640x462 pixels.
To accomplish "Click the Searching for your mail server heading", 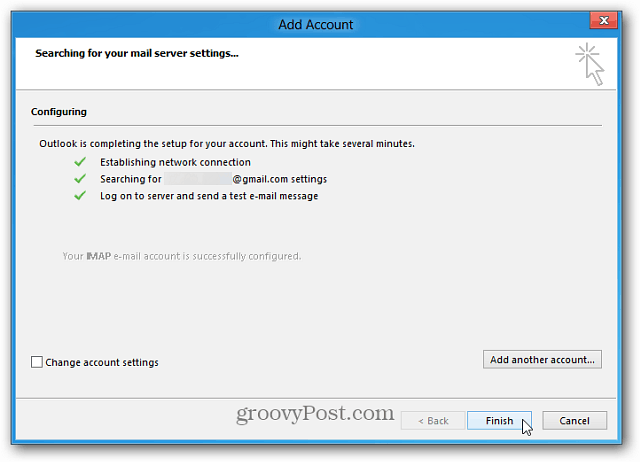I will [137, 53].
